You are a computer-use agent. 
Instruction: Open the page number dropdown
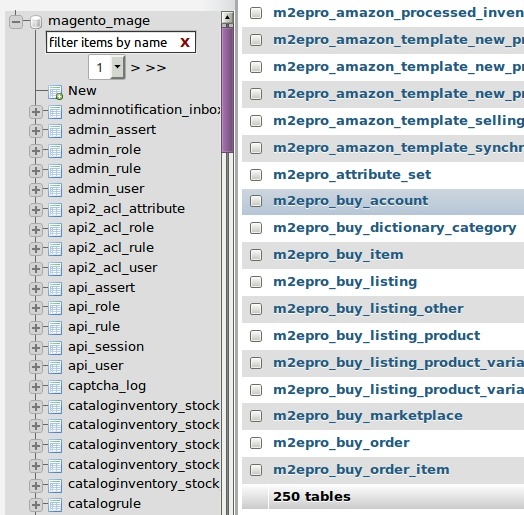[107, 68]
